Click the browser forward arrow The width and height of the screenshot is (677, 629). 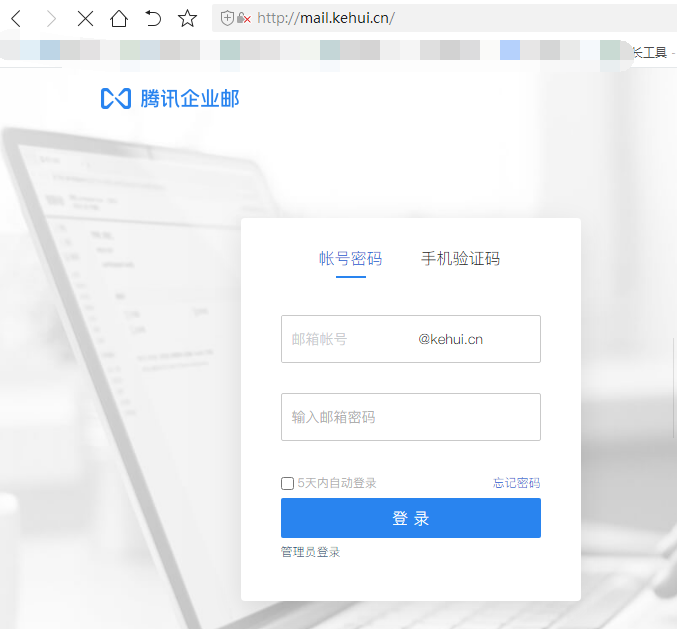(x=51, y=18)
